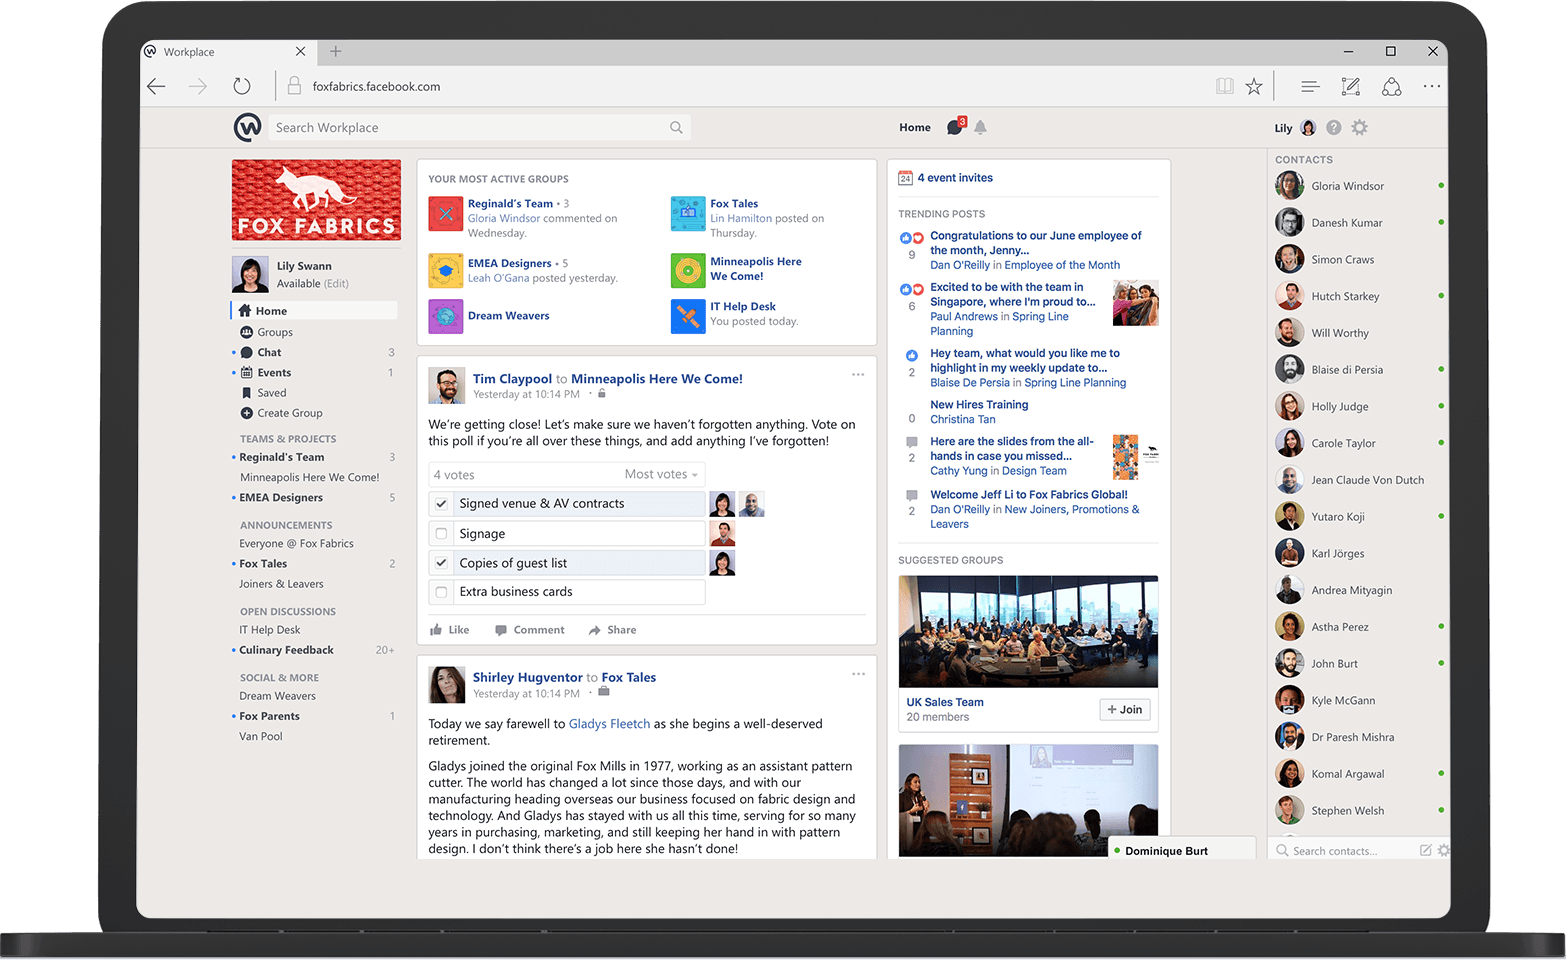Viewport: 1566px width, 961px height.
Task: Open 4 event invites link
Action: coord(955,178)
